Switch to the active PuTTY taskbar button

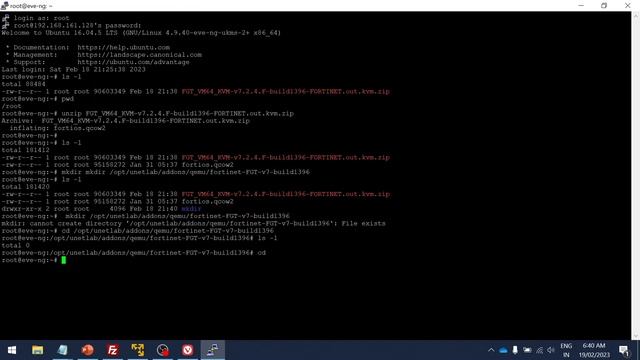(x=213, y=350)
